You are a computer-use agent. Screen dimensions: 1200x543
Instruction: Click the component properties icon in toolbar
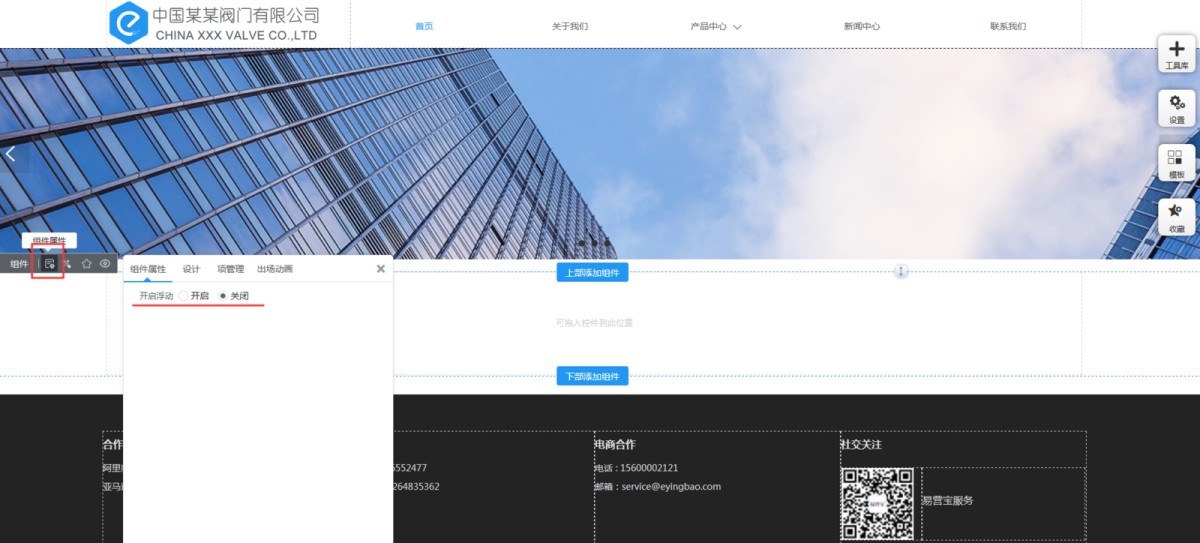pyautogui.click(x=49, y=264)
